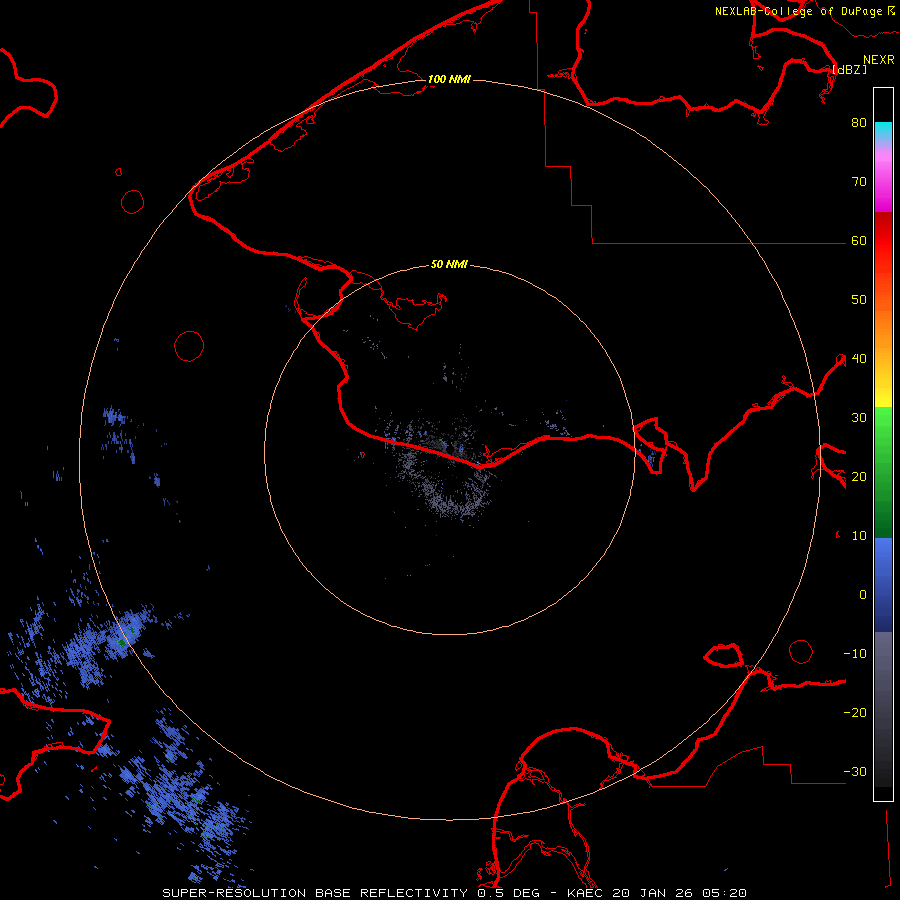The height and width of the screenshot is (900, 900).
Task: Click the blue segment of the color bar
Action: tap(883, 584)
